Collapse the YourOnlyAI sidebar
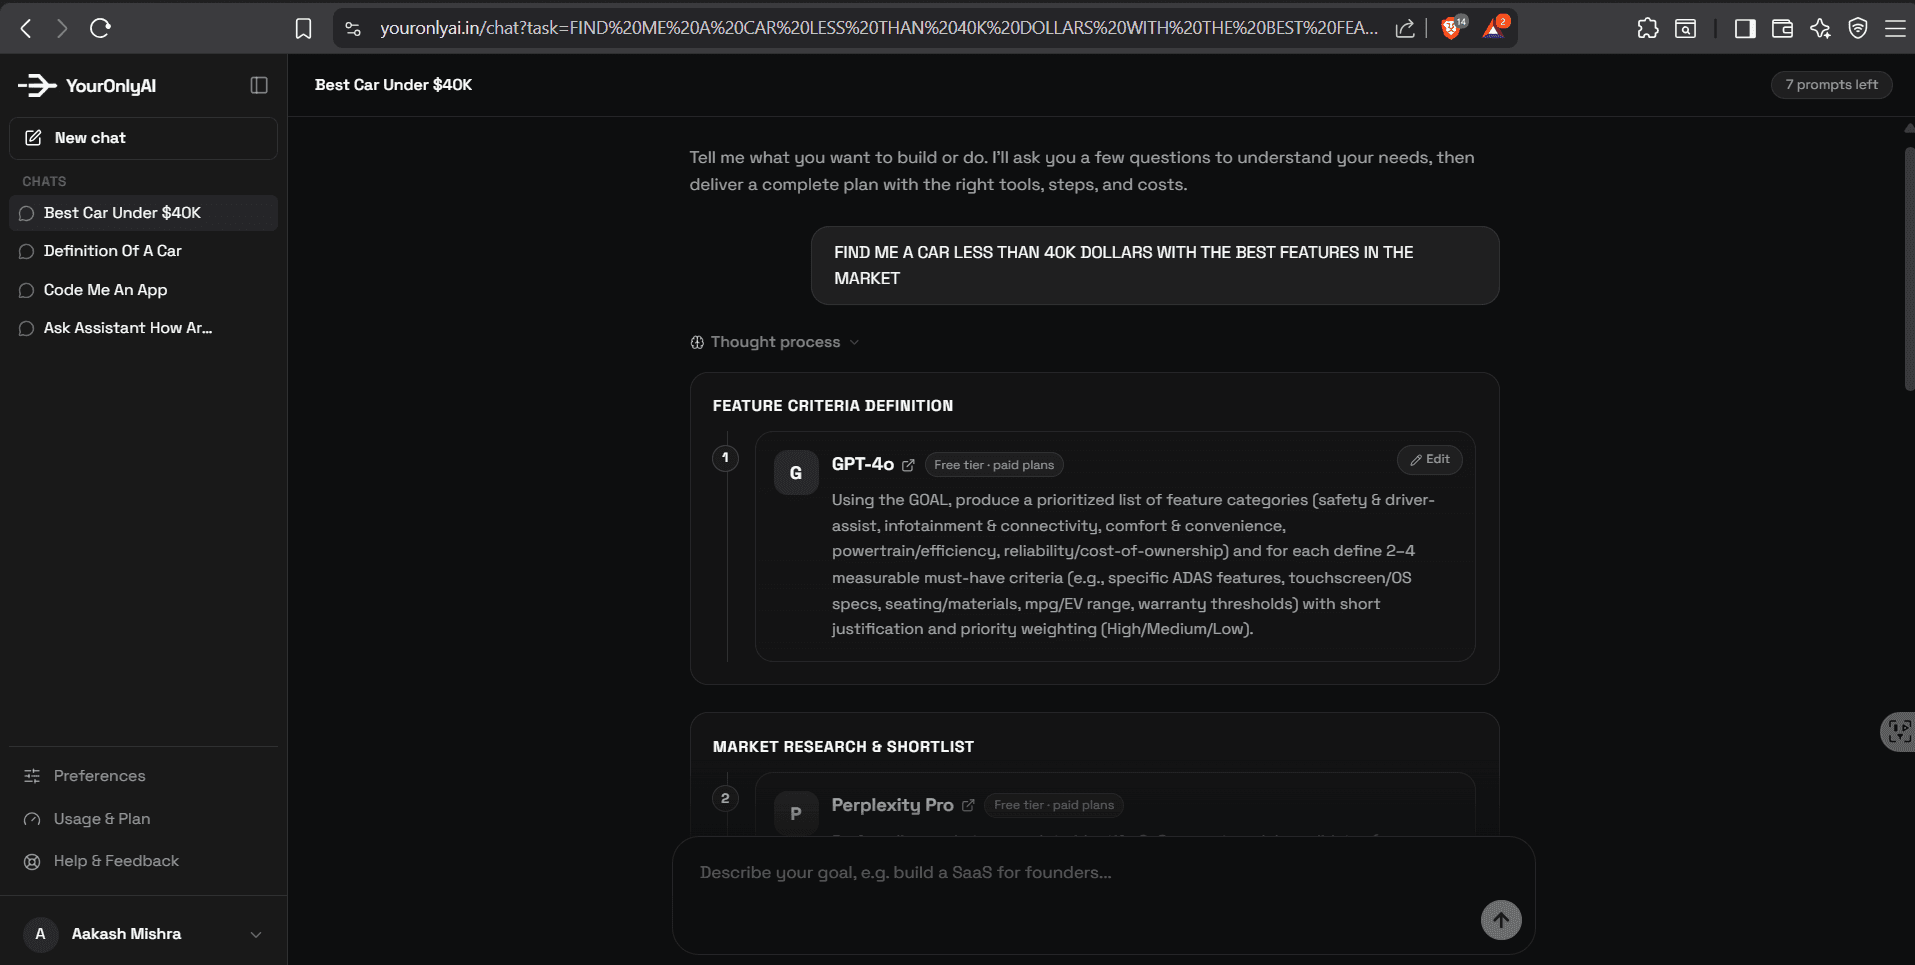Screen dimensions: 1915x965 (x=259, y=86)
